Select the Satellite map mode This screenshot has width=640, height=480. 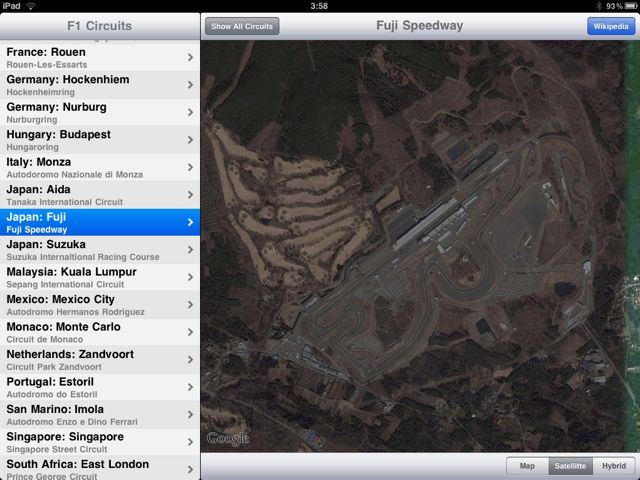[x=570, y=466]
